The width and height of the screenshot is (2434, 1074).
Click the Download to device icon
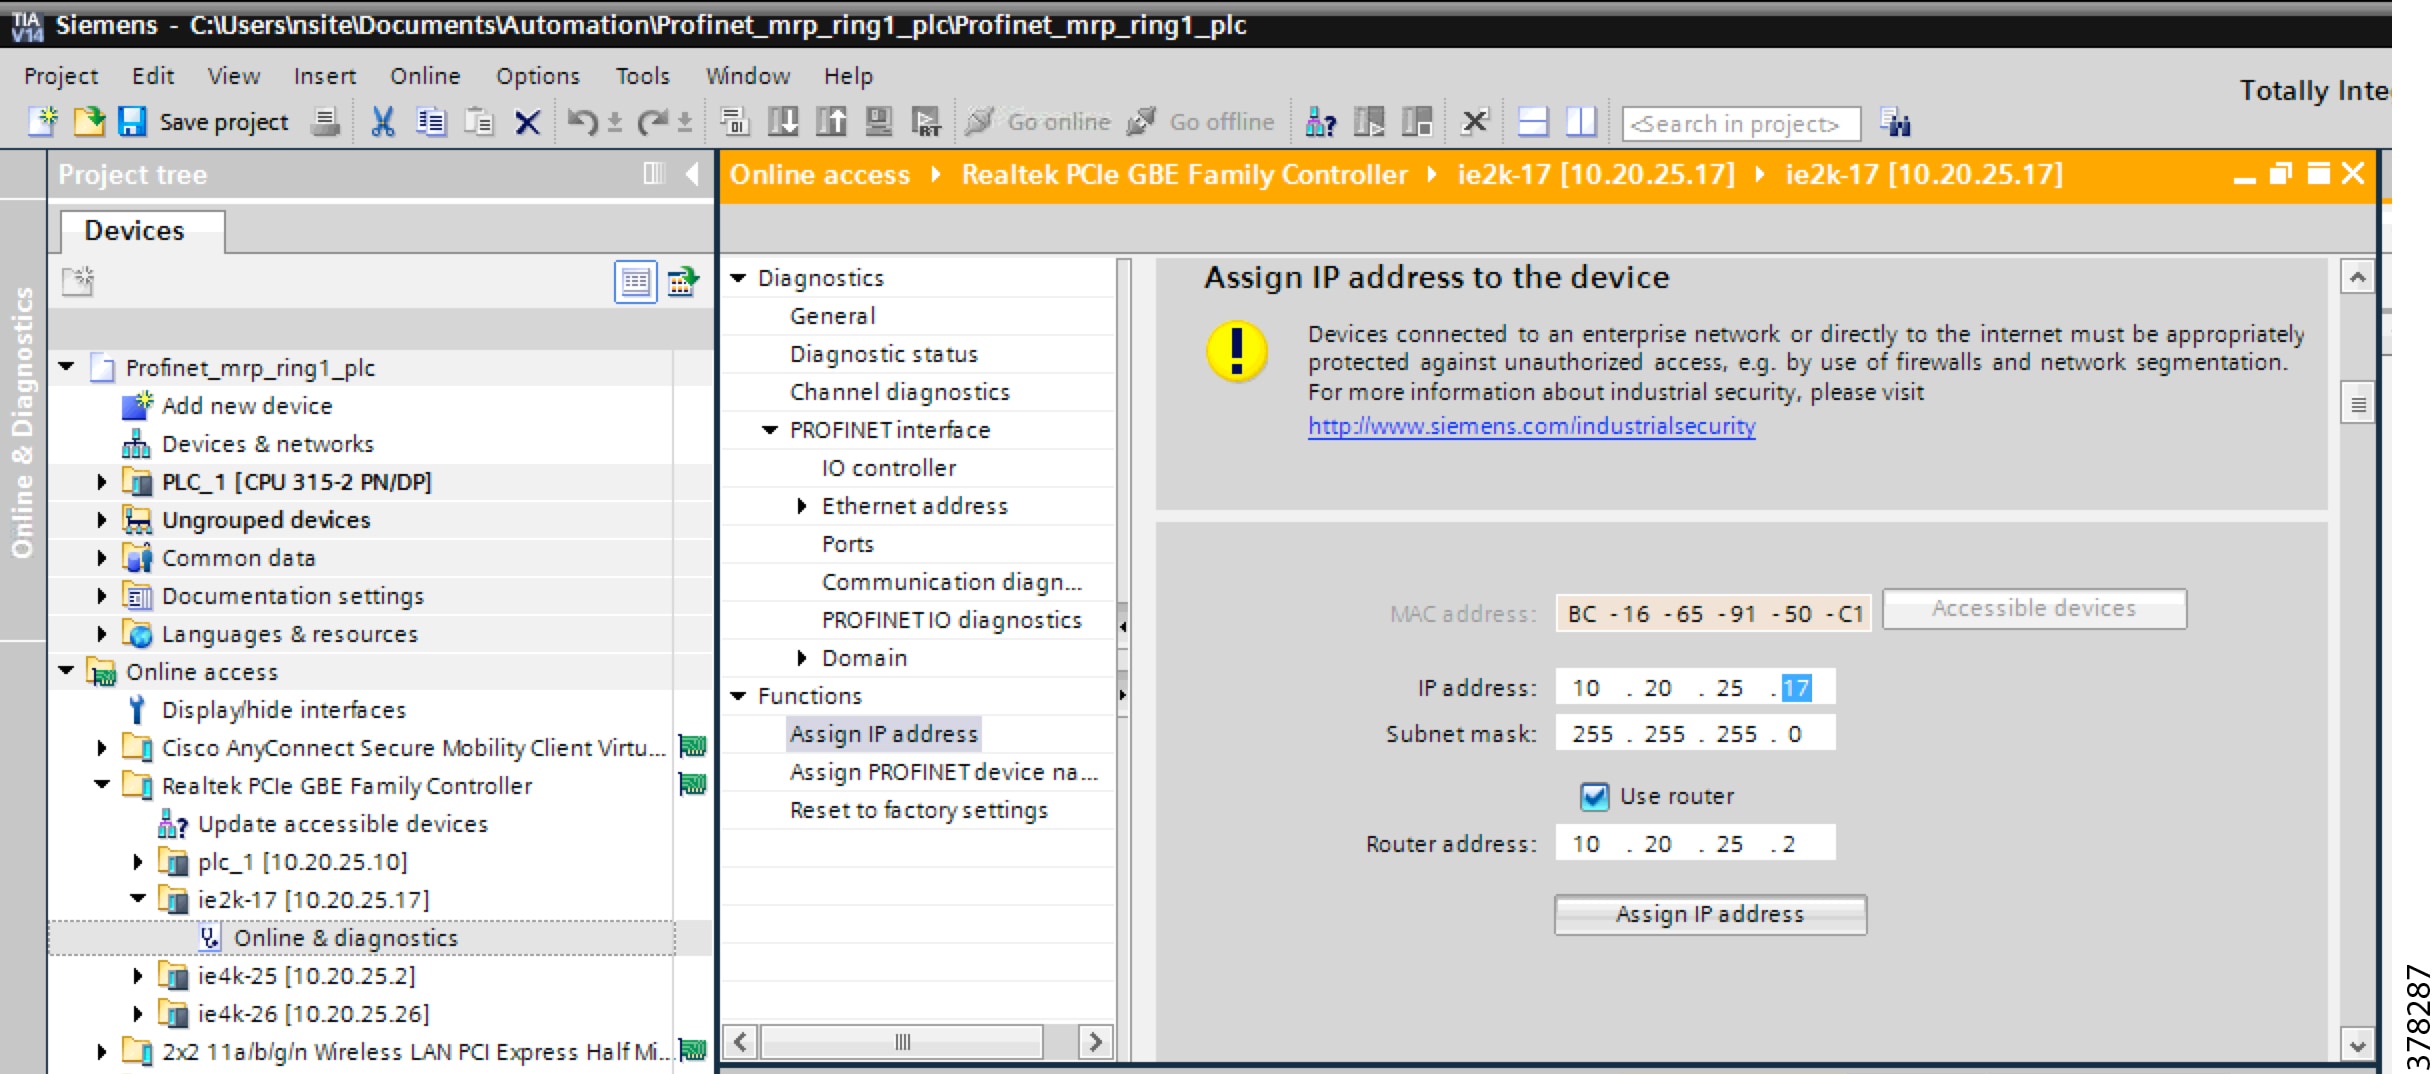[783, 122]
